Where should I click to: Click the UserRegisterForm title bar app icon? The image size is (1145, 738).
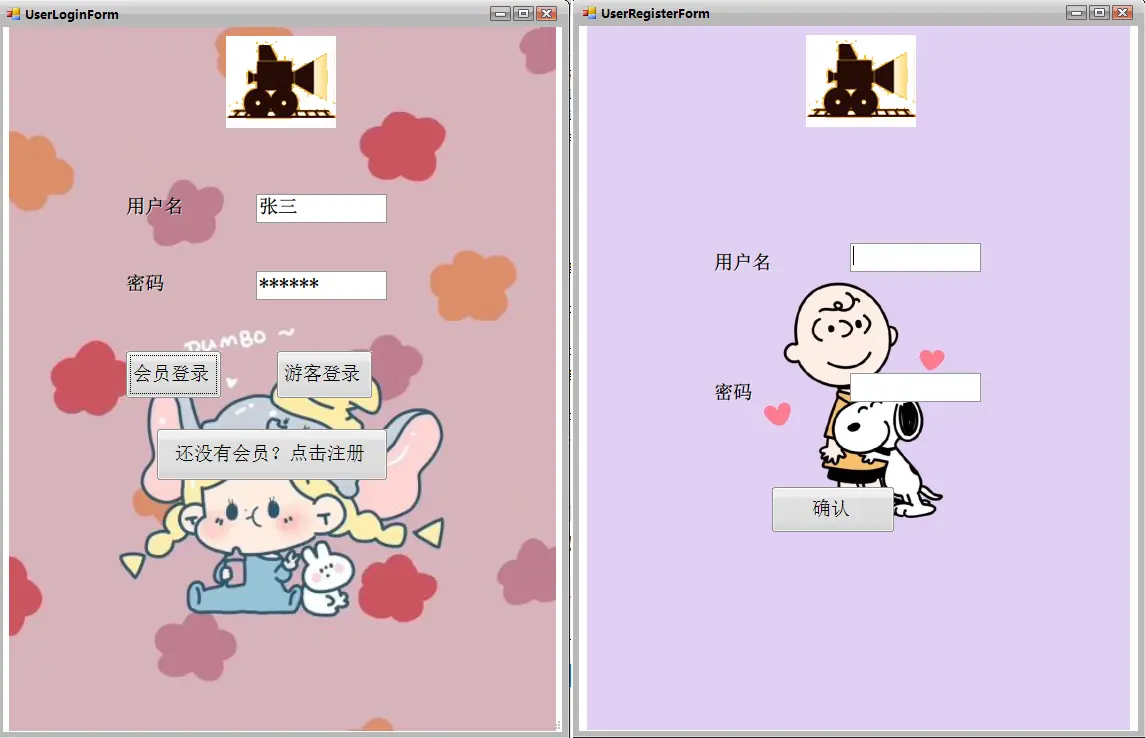pyautogui.click(x=589, y=13)
